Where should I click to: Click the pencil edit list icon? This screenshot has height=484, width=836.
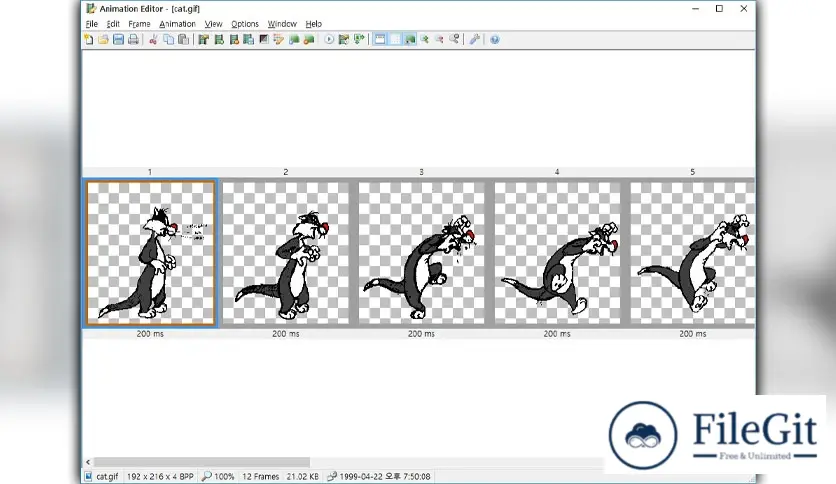click(x=278, y=39)
